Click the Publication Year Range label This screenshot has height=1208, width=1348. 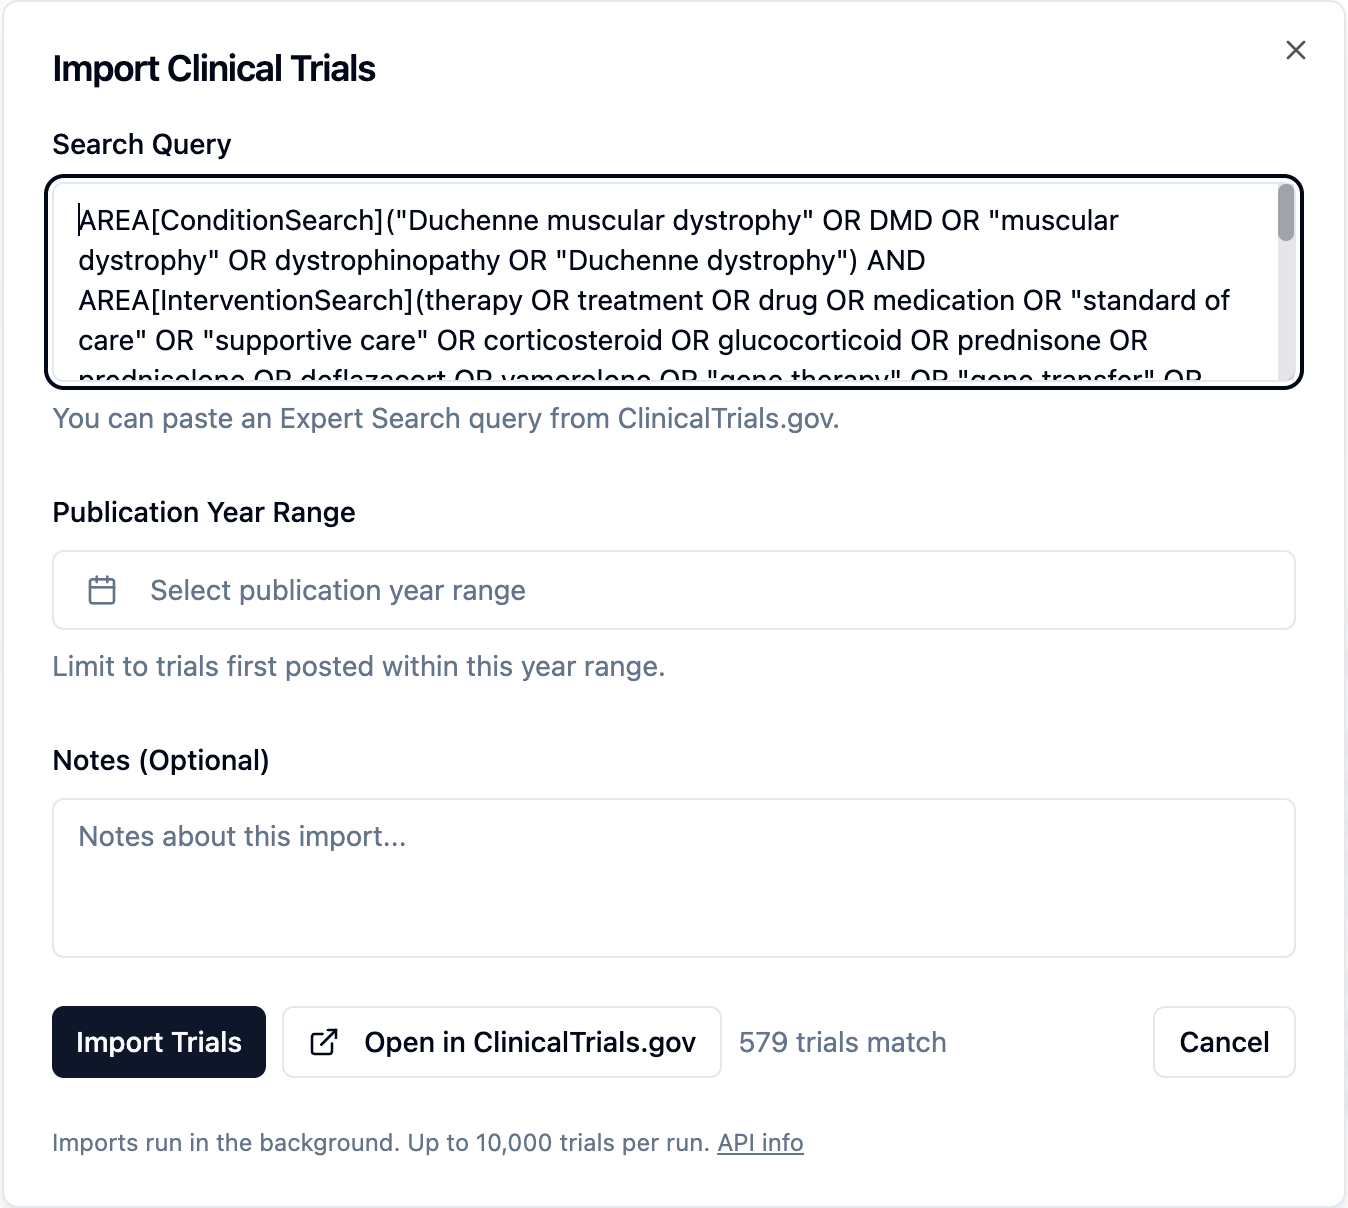[204, 512]
